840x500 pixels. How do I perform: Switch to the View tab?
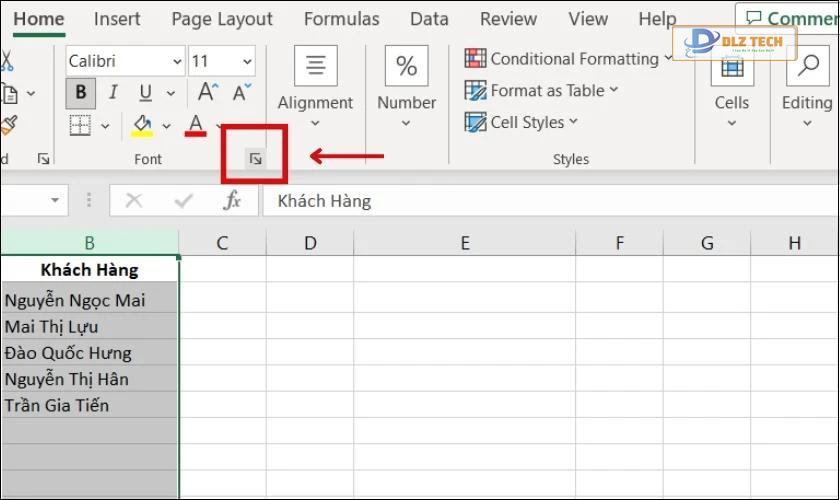coord(588,19)
